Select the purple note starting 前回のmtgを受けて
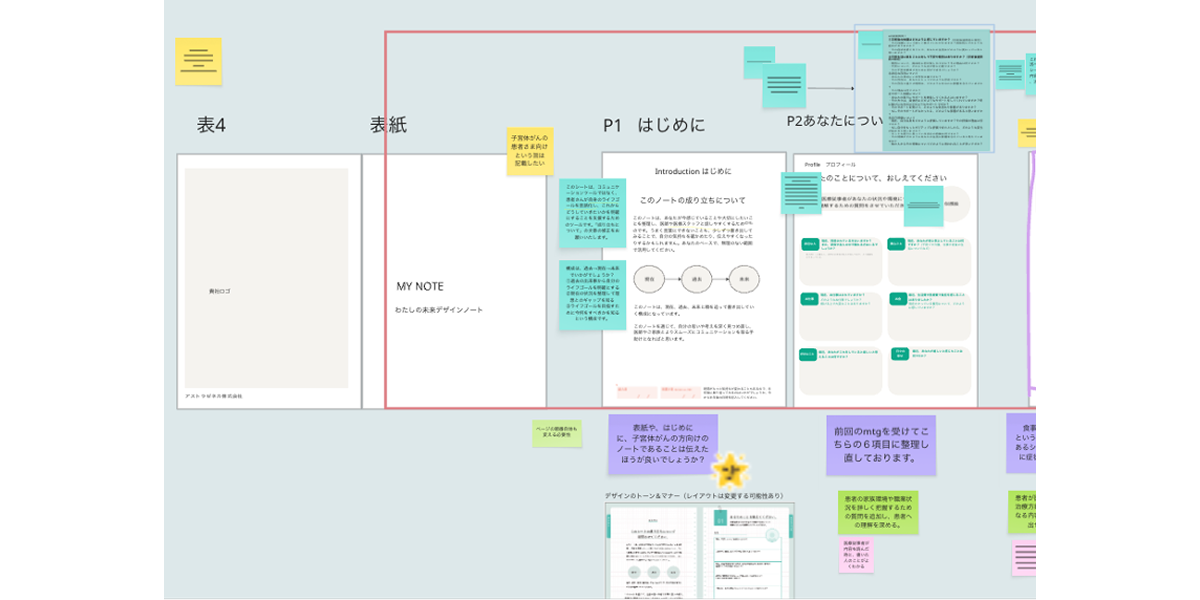This screenshot has width=1200, height=600. click(881, 445)
